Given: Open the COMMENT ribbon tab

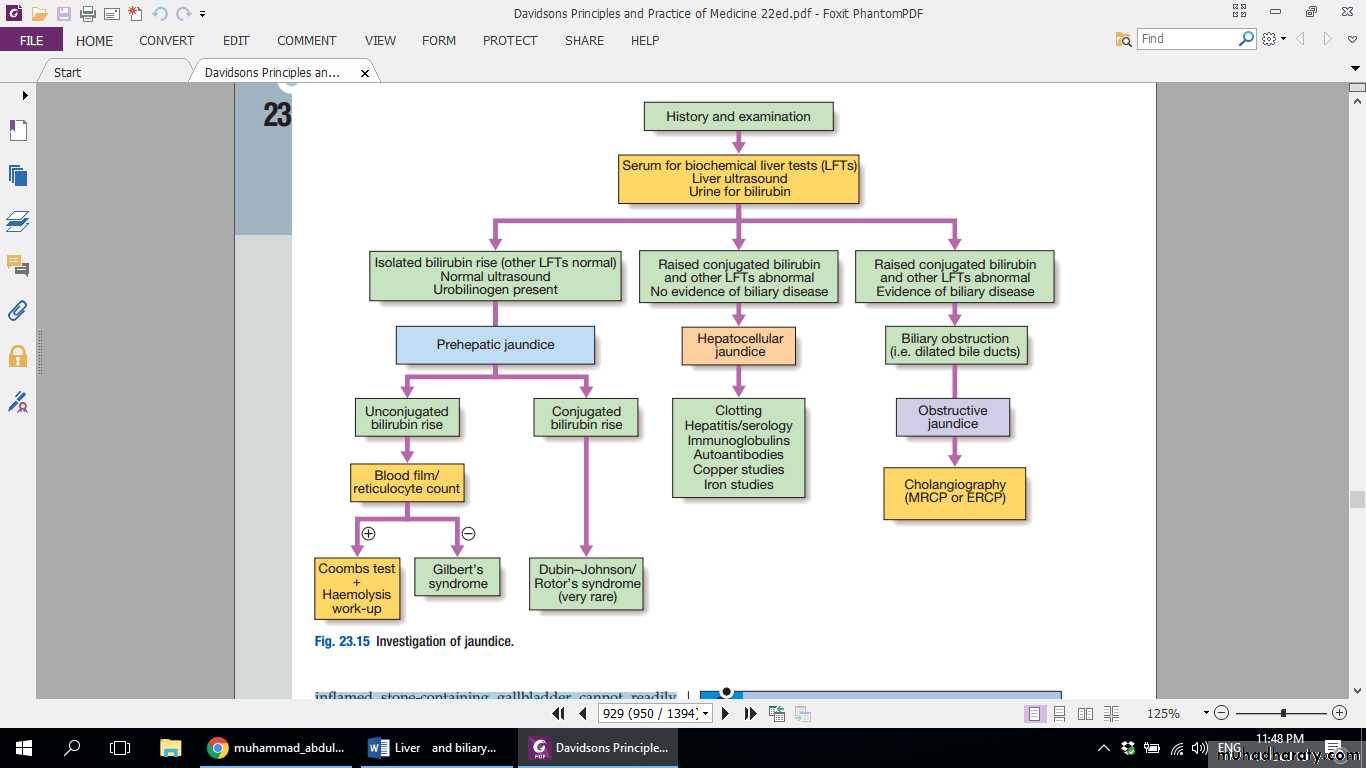Looking at the screenshot, I should coord(306,41).
